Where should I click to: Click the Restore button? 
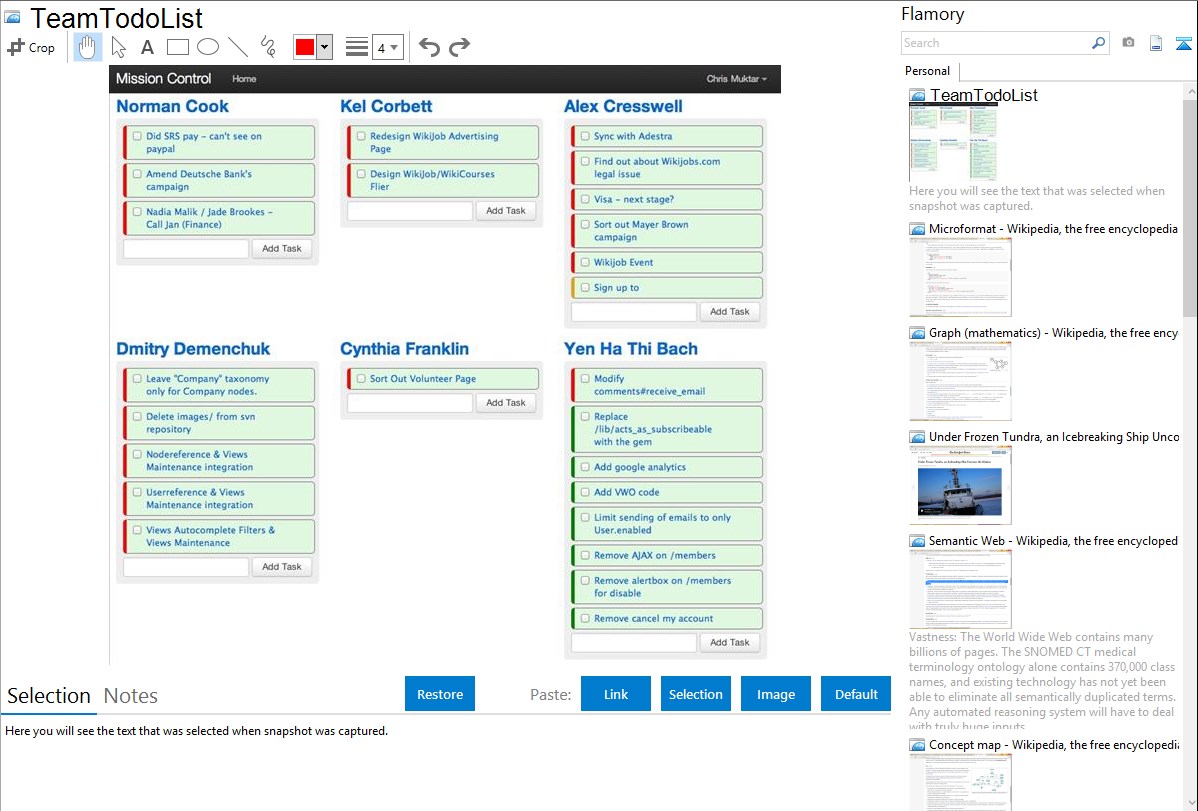(440, 694)
